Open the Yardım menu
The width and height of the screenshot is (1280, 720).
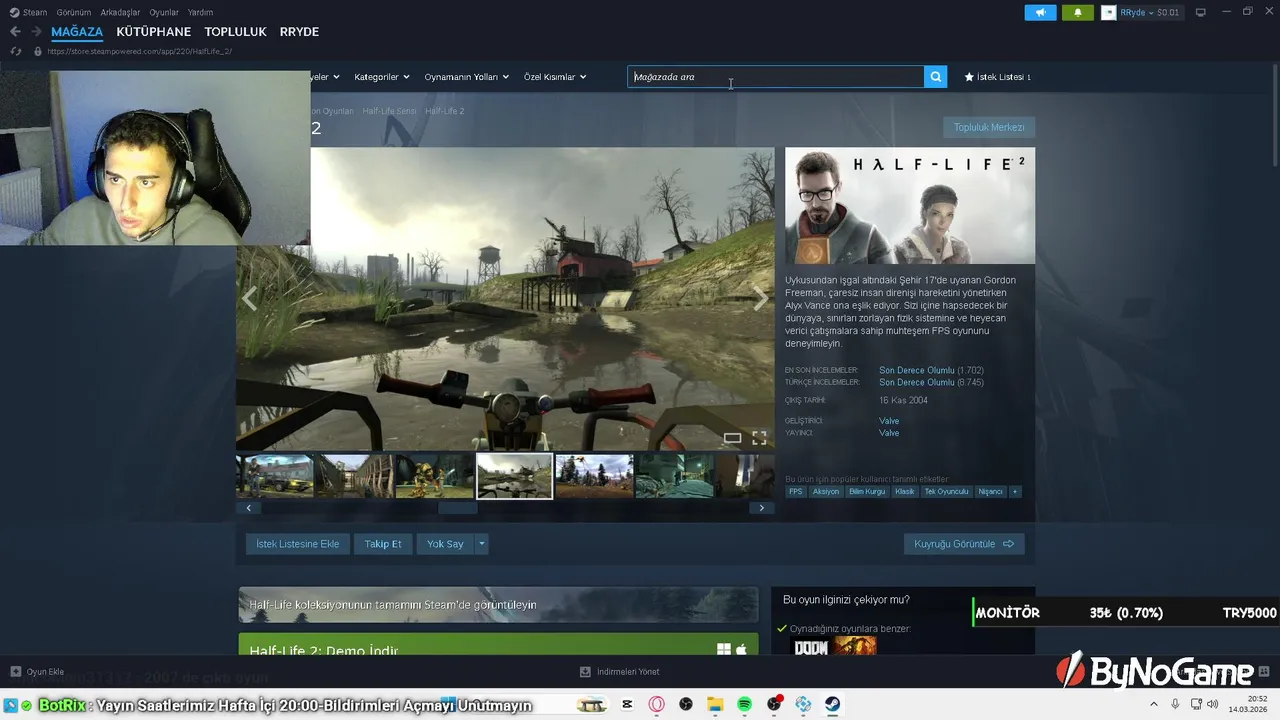click(x=200, y=12)
